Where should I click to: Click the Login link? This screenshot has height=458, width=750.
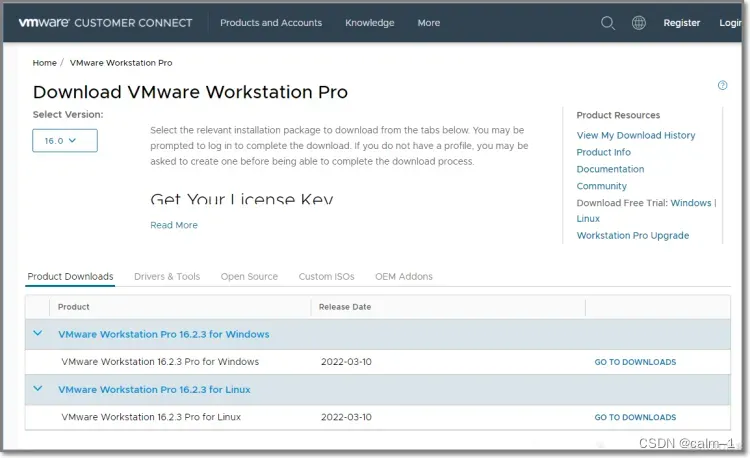pos(730,22)
